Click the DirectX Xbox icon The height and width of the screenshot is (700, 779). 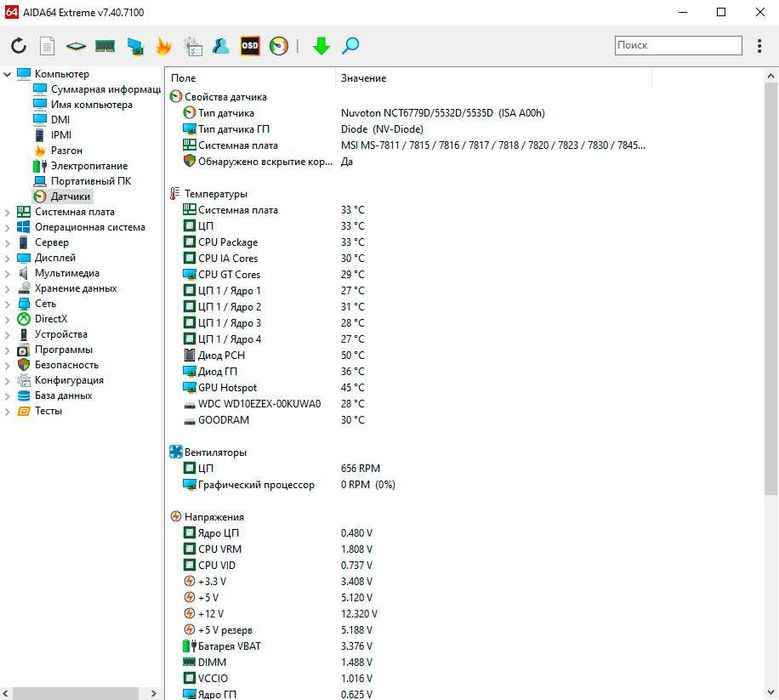(x=24, y=318)
